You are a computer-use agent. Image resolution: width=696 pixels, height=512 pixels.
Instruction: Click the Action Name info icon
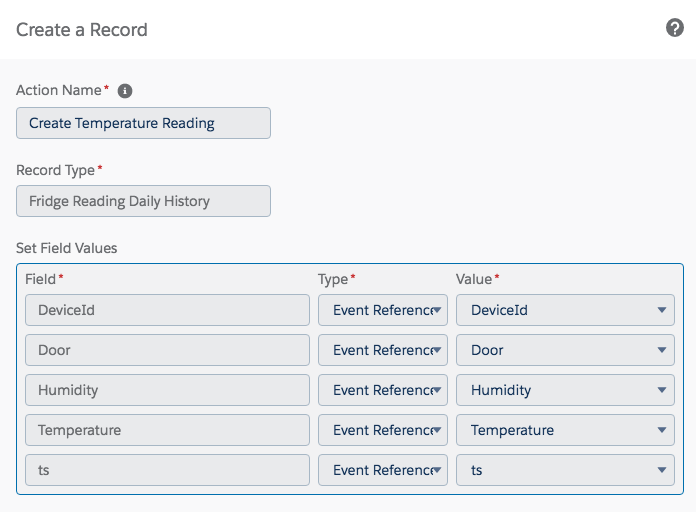(125, 91)
